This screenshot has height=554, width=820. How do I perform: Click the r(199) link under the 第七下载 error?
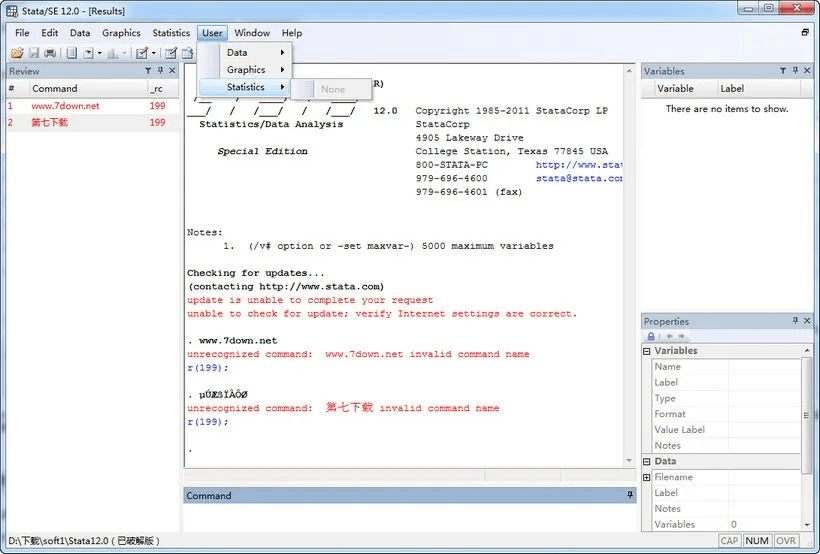(x=208, y=422)
